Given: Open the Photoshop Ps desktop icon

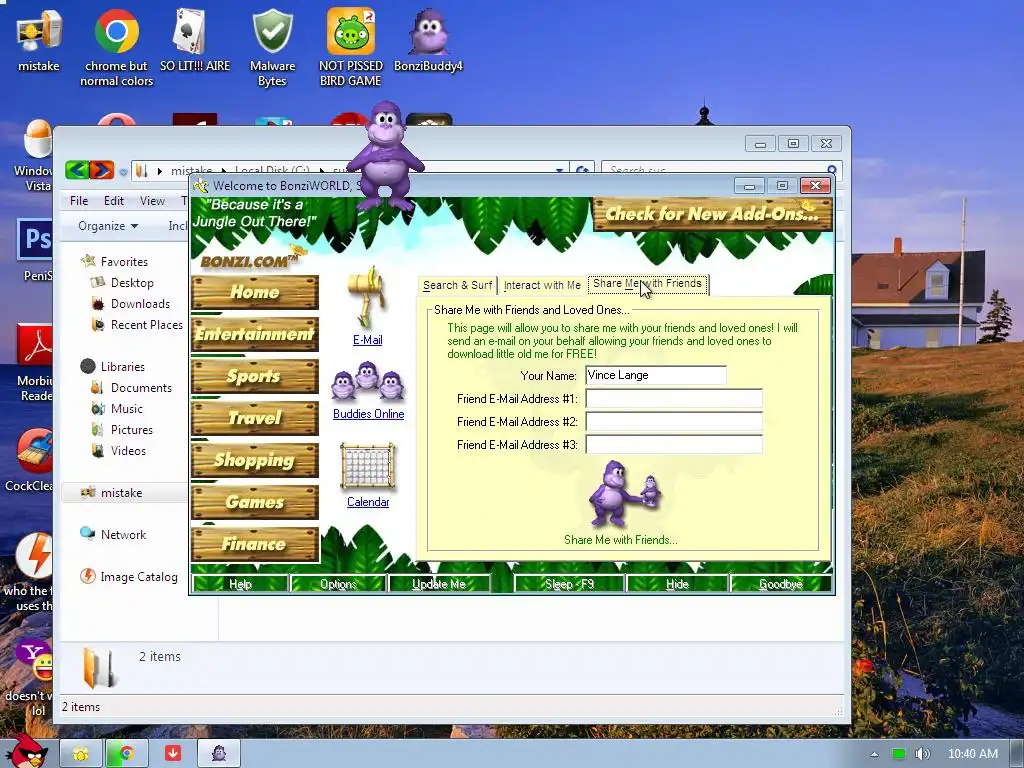Looking at the screenshot, I should click(x=35, y=250).
